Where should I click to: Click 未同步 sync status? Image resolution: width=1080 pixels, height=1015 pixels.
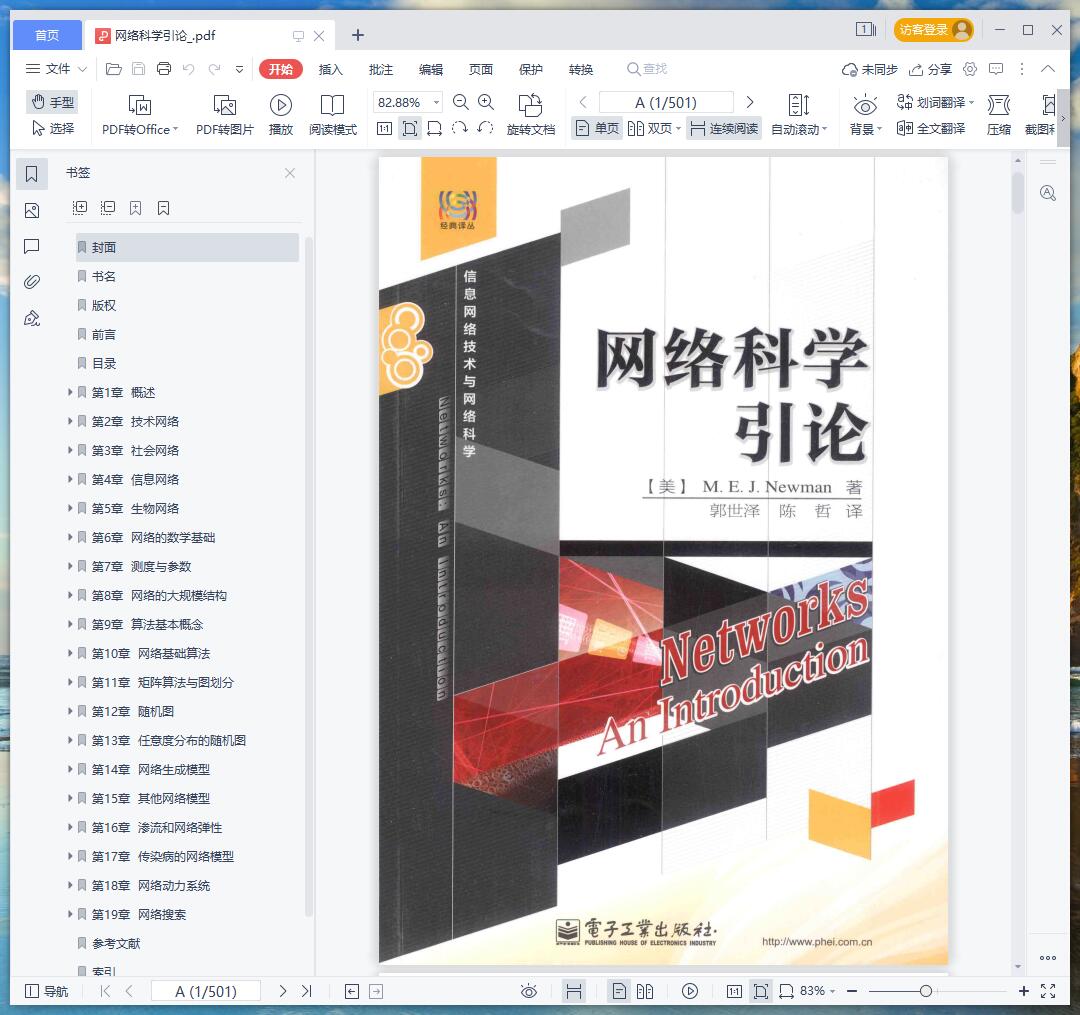coord(870,70)
